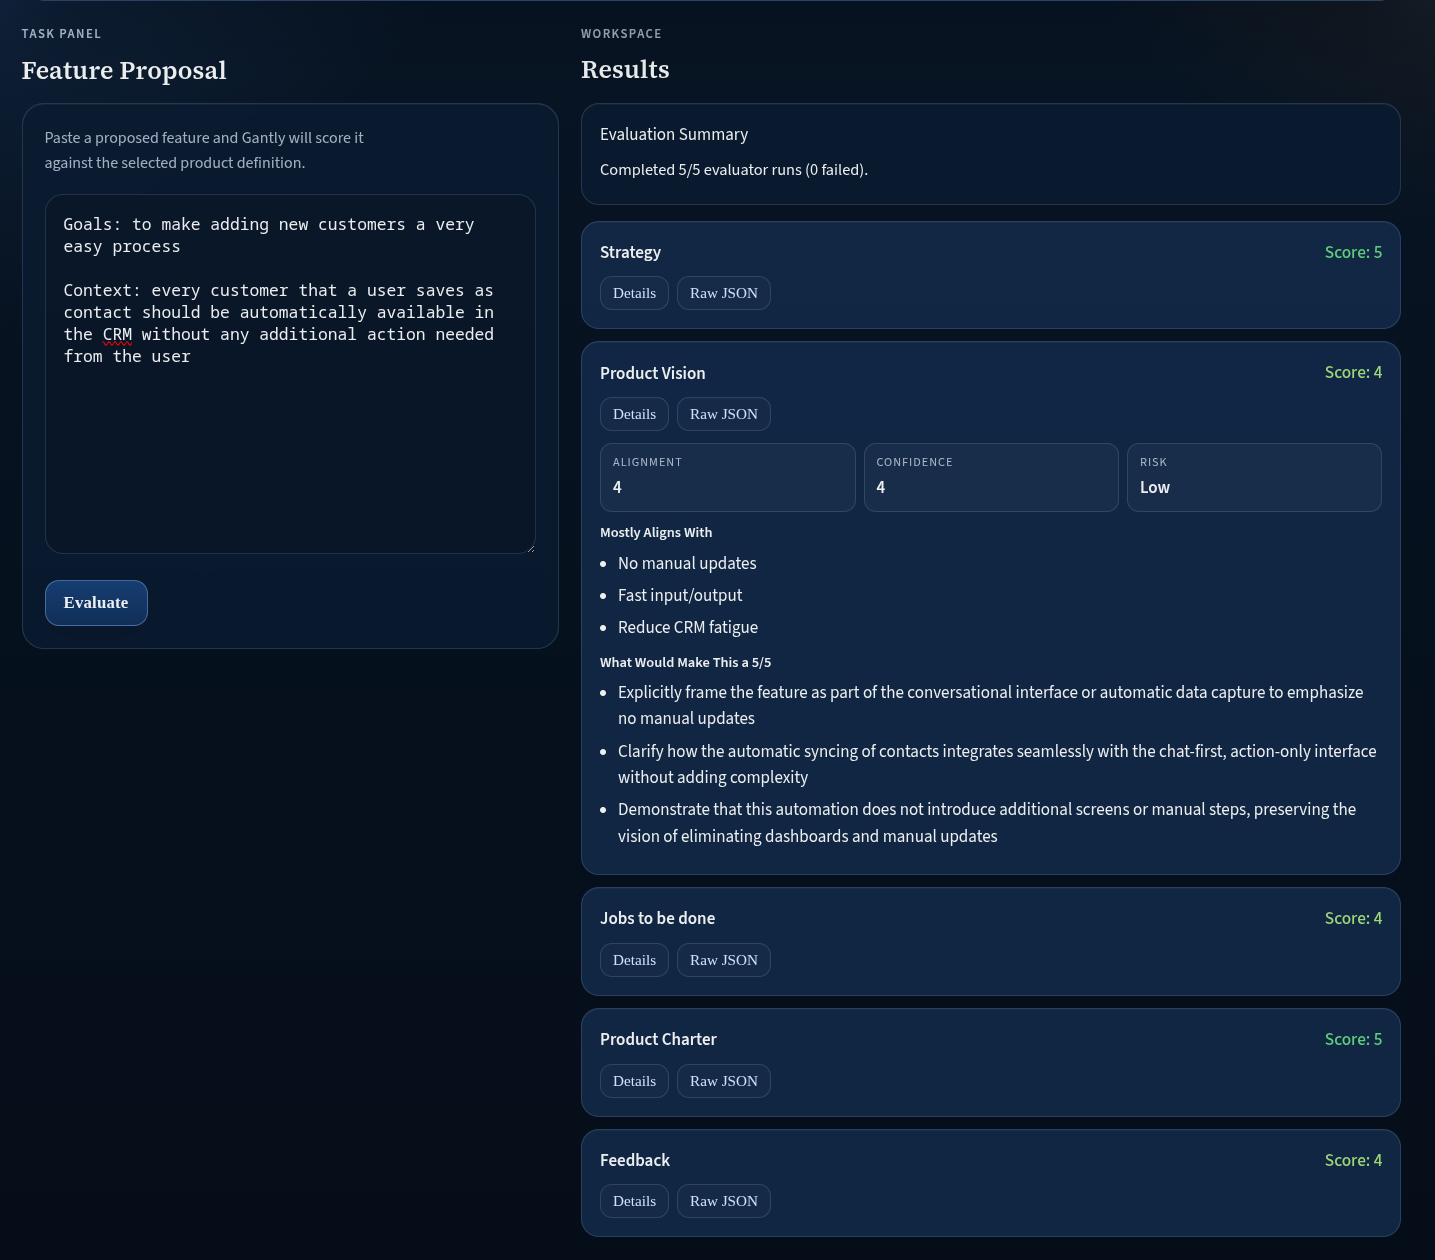View Raw JSON for Jobs to be done

723,960
